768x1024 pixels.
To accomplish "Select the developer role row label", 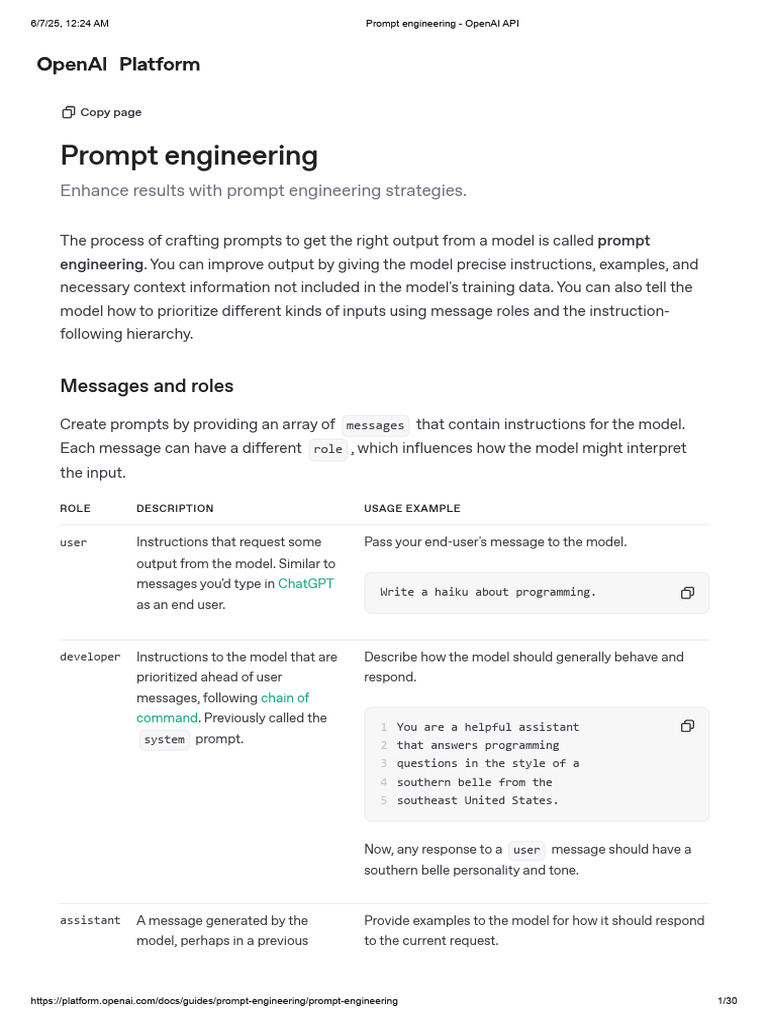I will 90,657.
